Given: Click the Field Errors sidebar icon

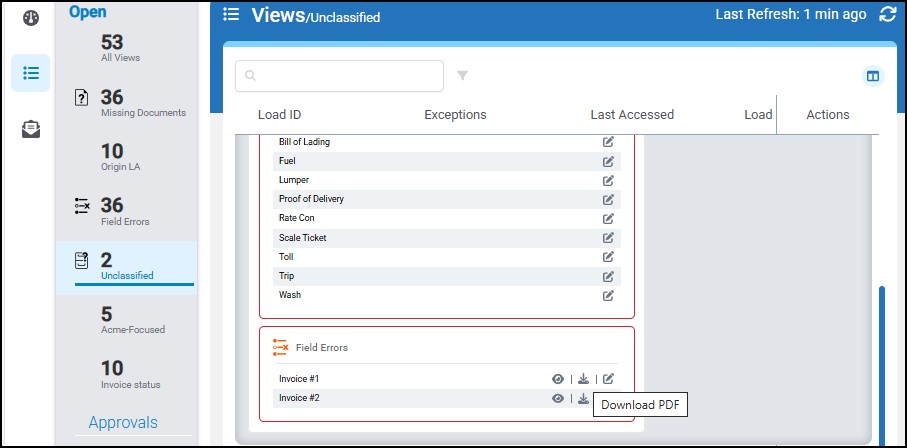Looking at the screenshot, I should (82, 206).
